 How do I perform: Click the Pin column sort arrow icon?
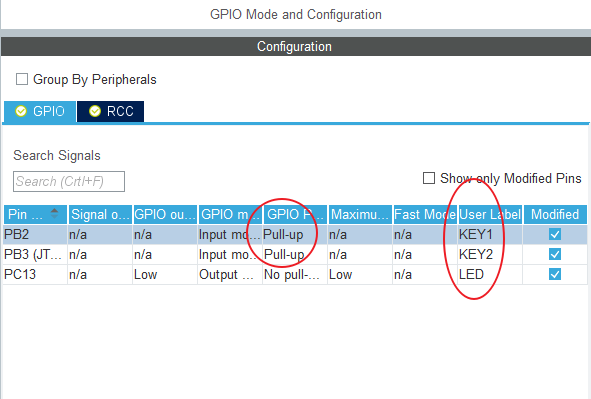[55, 214]
